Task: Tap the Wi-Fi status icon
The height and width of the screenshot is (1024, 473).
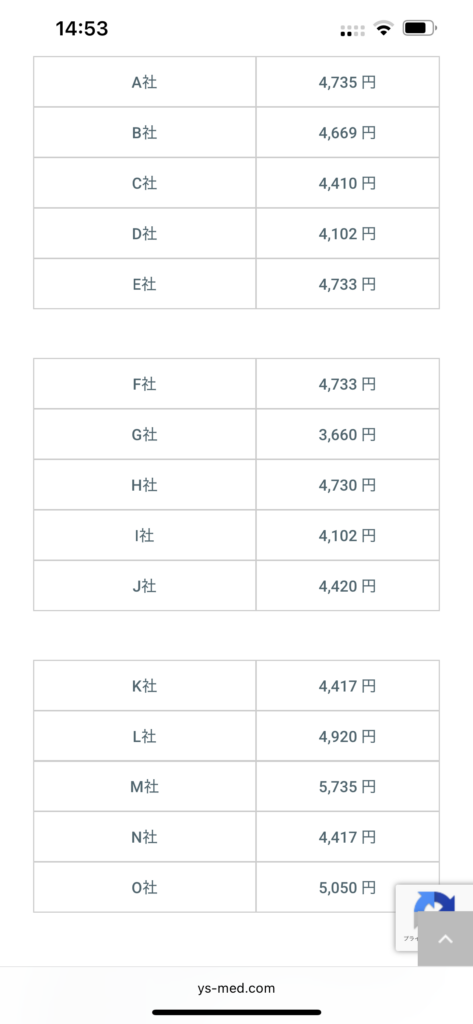Action: point(383,28)
